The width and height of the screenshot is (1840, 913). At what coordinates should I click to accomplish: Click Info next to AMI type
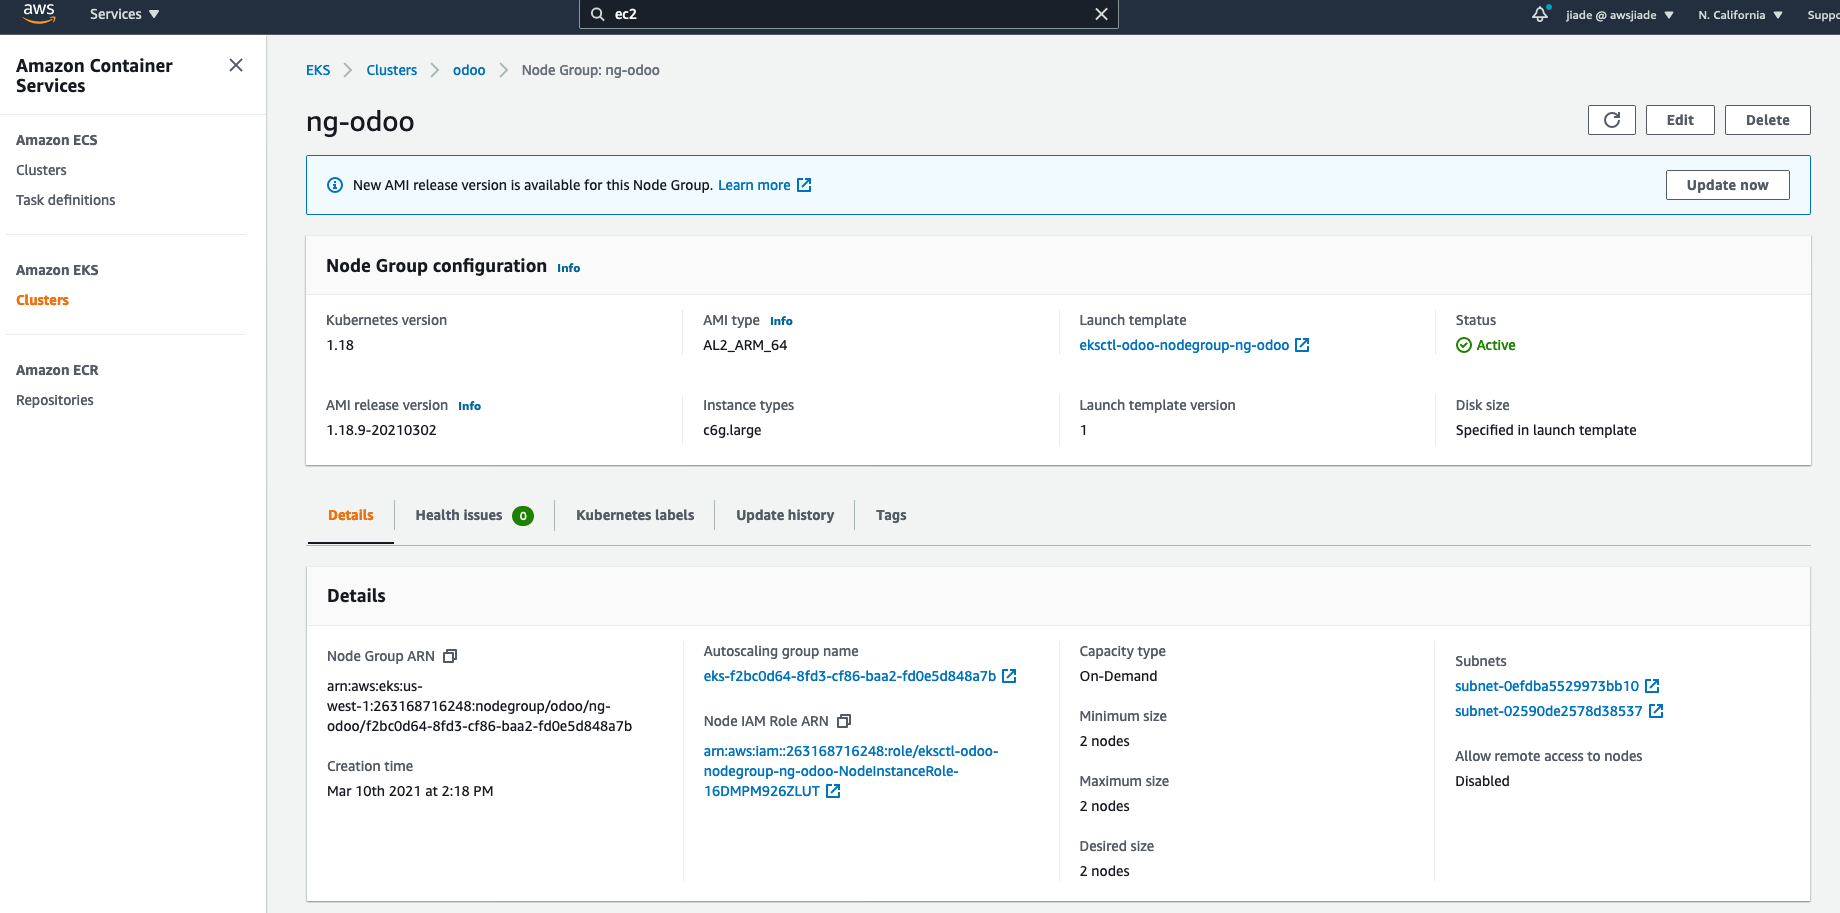(x=781, y=321)
